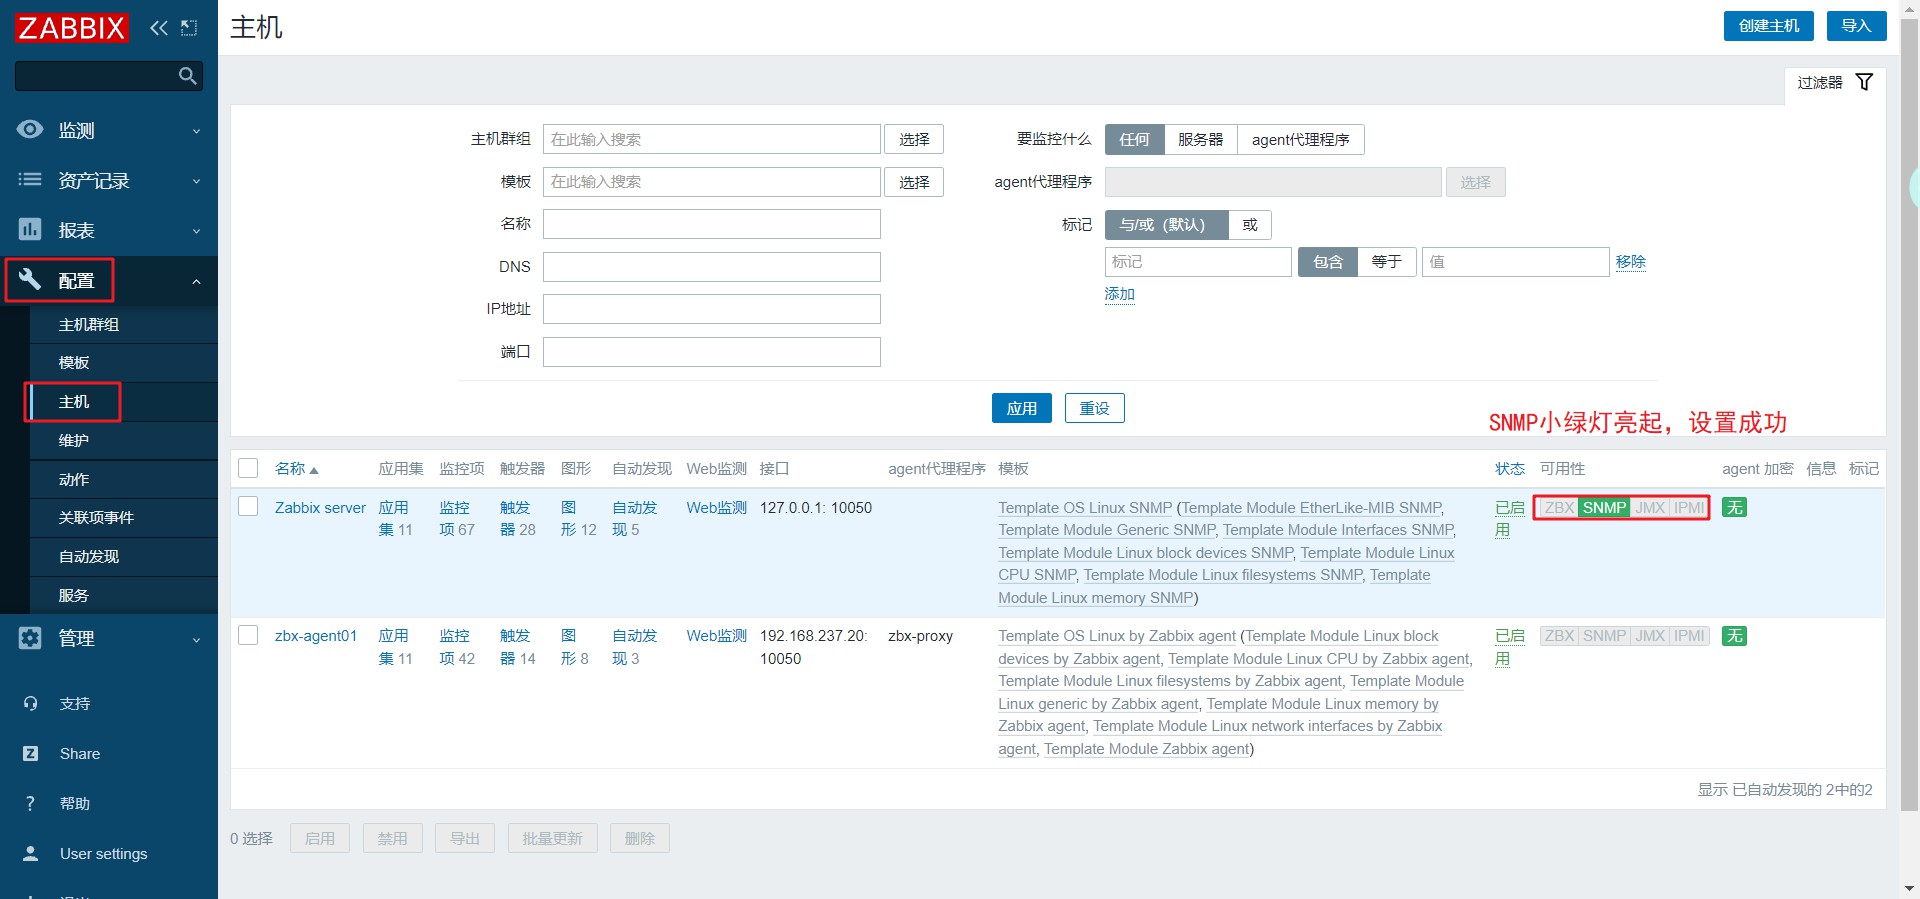The height and width of the screenshot is (899, 1920).
Task: Focus the IP地址 filter input field
Action: point(711,309)
